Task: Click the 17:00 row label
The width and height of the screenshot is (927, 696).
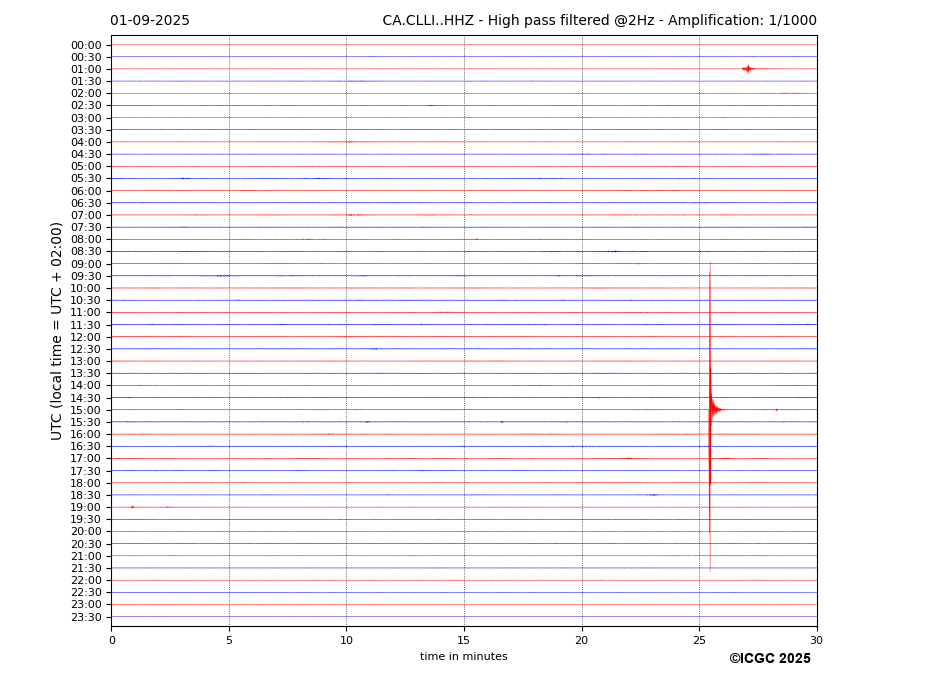Action: click(86, 459)
